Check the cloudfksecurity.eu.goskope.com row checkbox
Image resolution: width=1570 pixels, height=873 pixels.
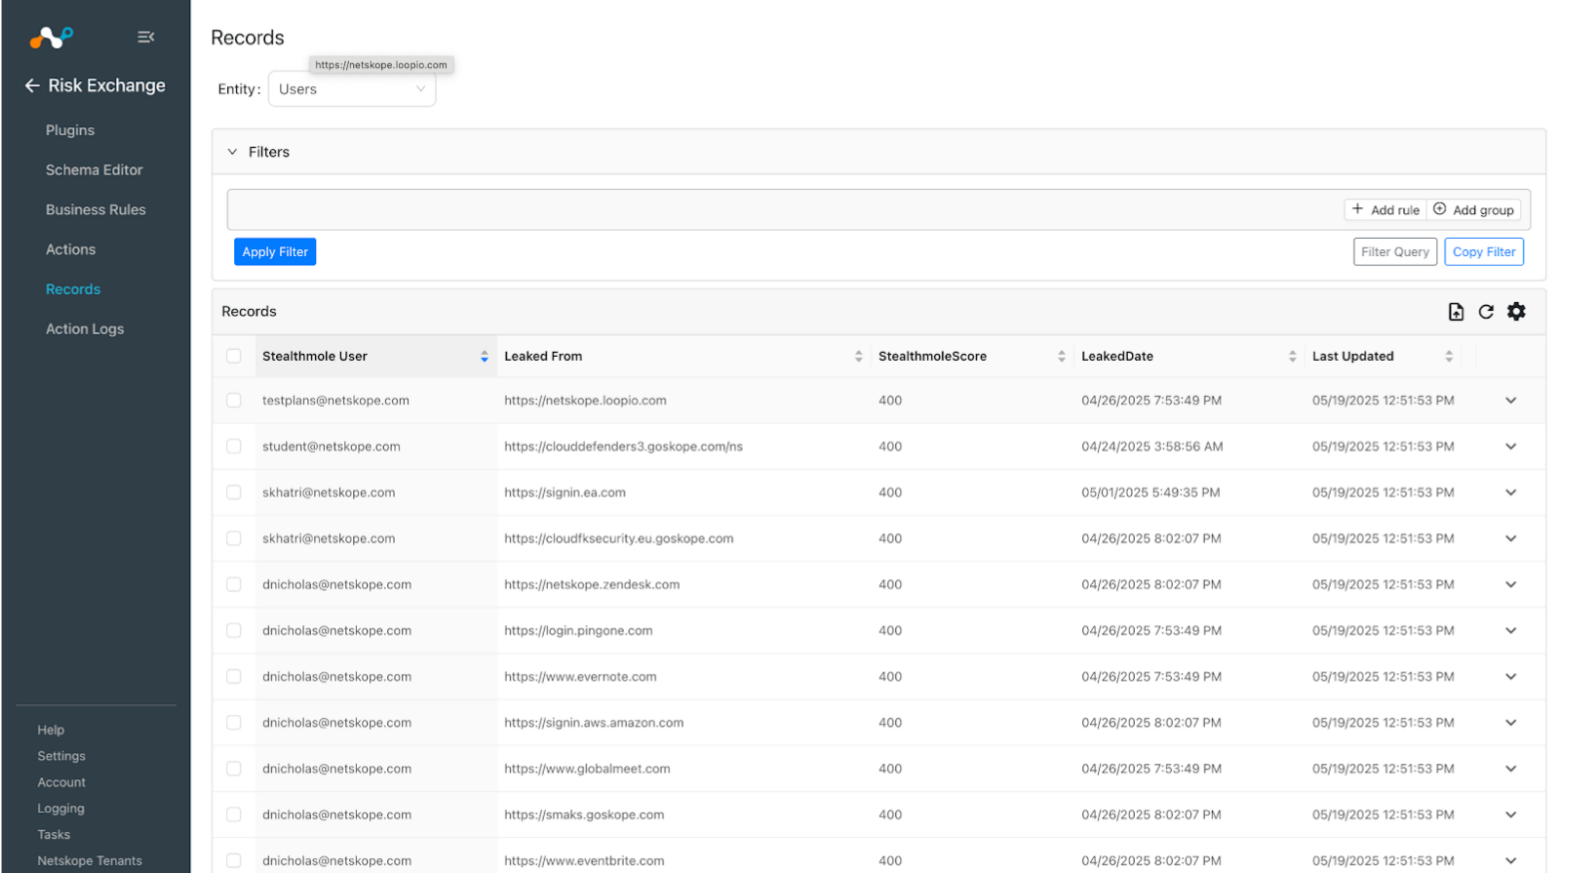234,538
